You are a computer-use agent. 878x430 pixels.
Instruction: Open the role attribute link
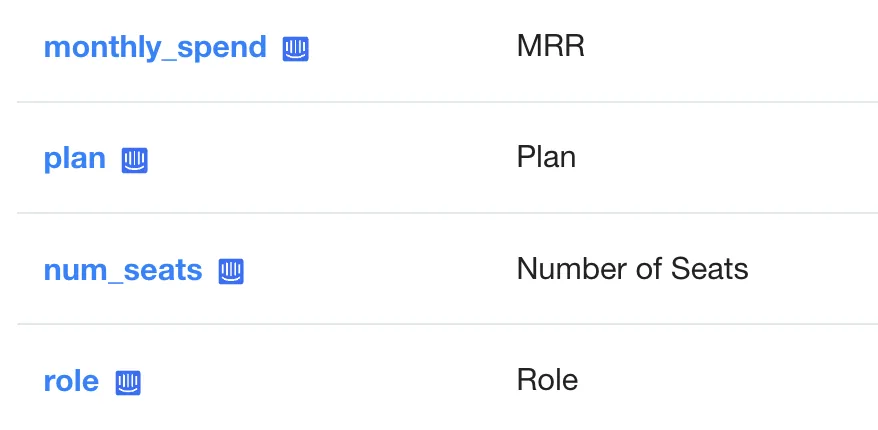[x=71, y=381]
